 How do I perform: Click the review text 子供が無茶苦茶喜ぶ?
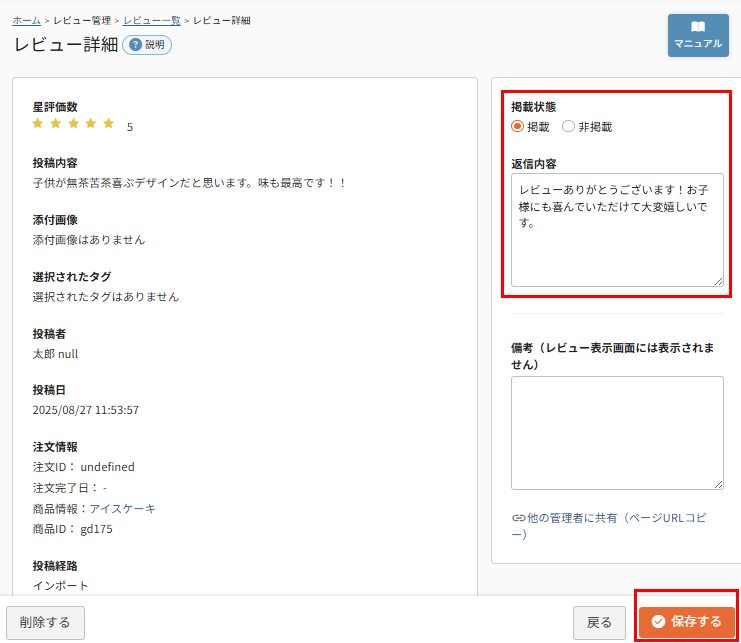(83, 183)
